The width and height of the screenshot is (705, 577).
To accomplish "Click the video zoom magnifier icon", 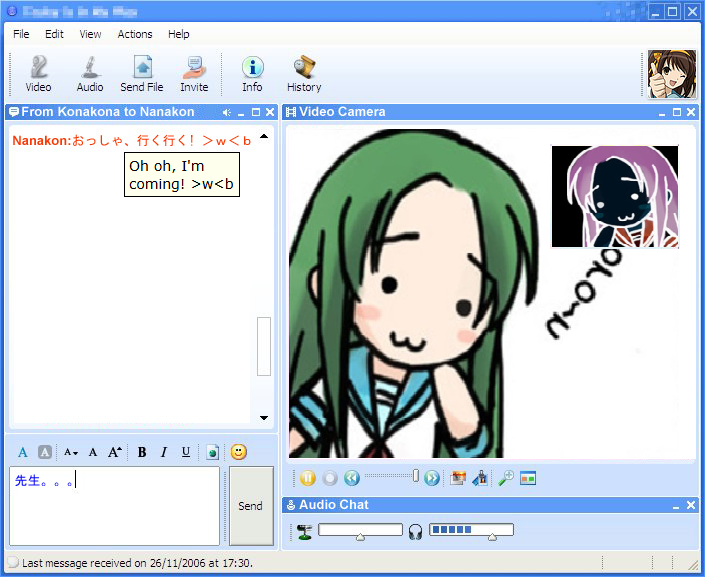I will point(506,478).
